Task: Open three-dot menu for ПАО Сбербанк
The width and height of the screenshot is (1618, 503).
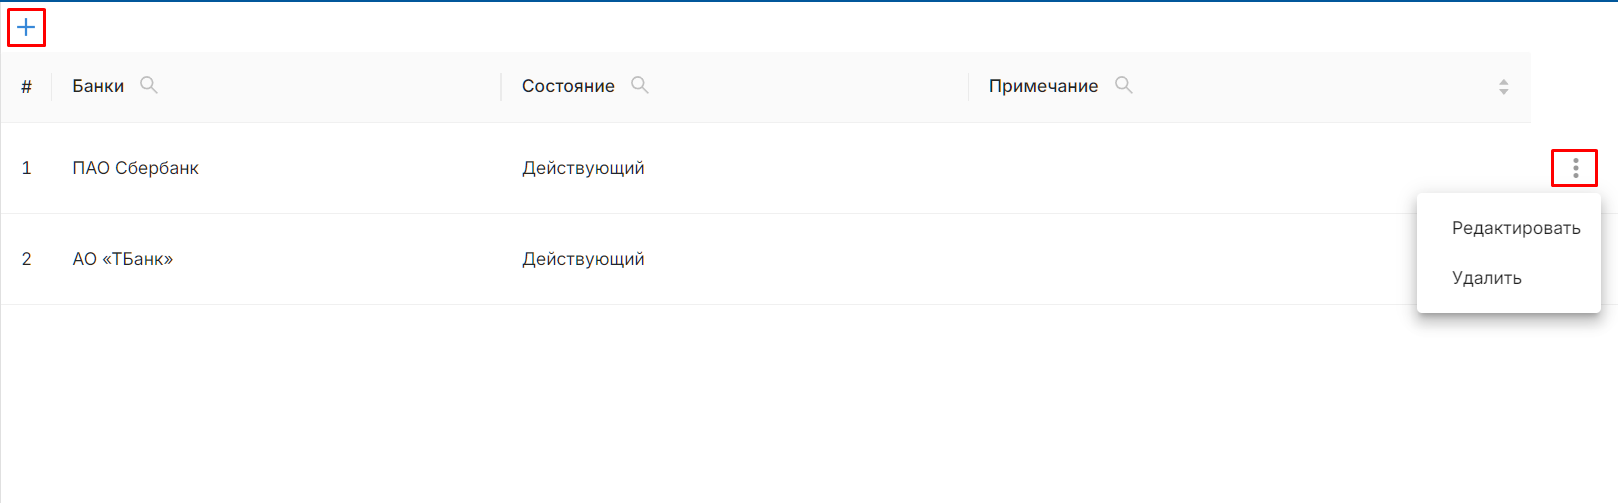Action: coord(1574,168)
